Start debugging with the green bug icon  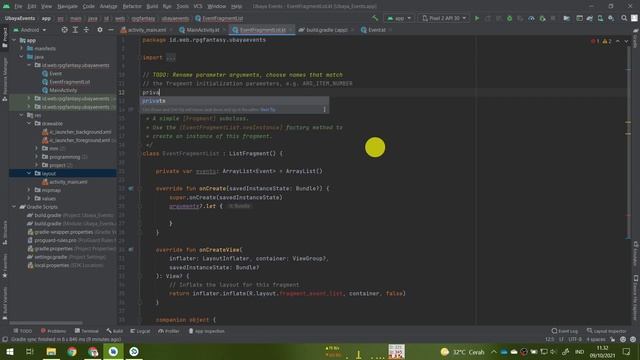click(x=509, y=18)
